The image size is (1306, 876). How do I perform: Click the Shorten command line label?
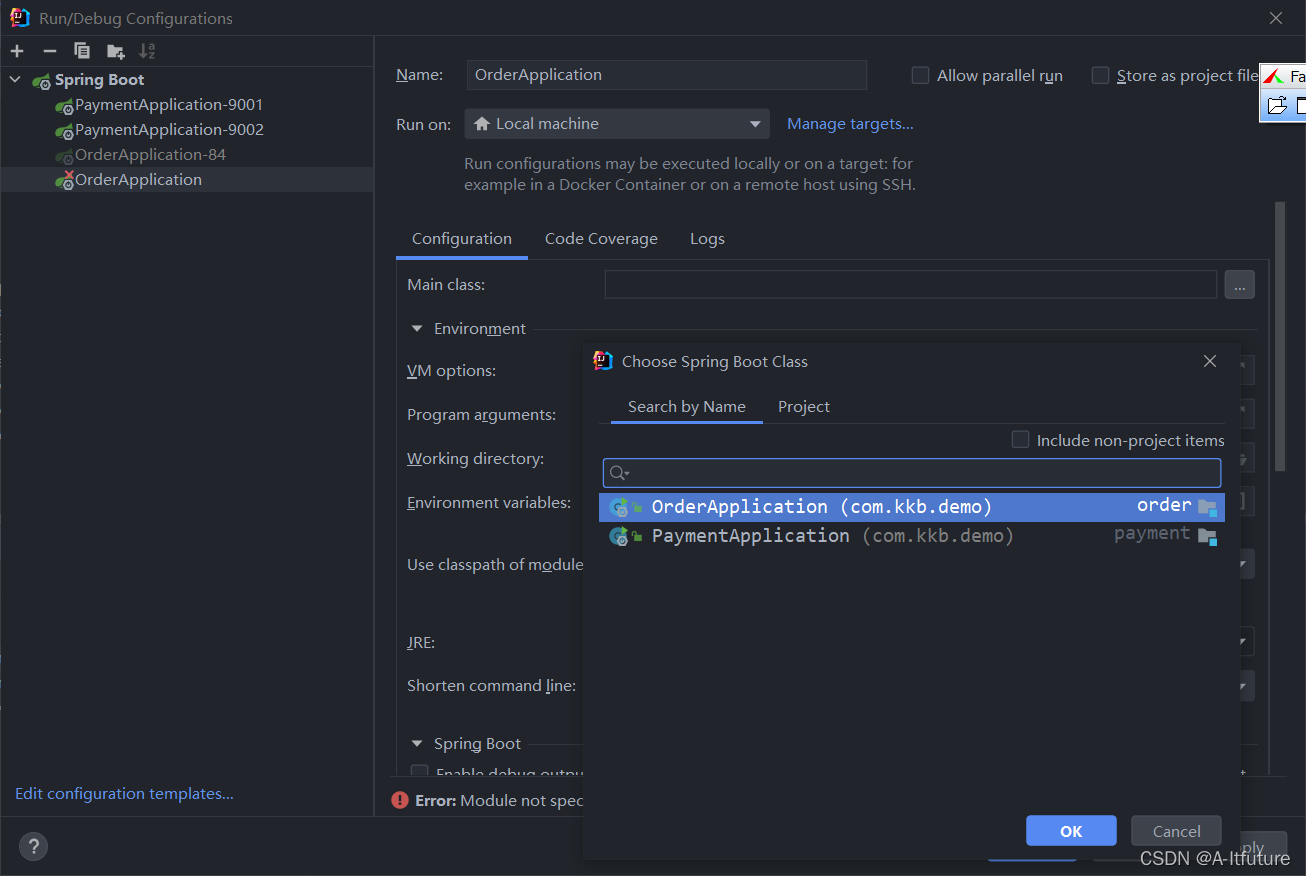tap(491, 686)
